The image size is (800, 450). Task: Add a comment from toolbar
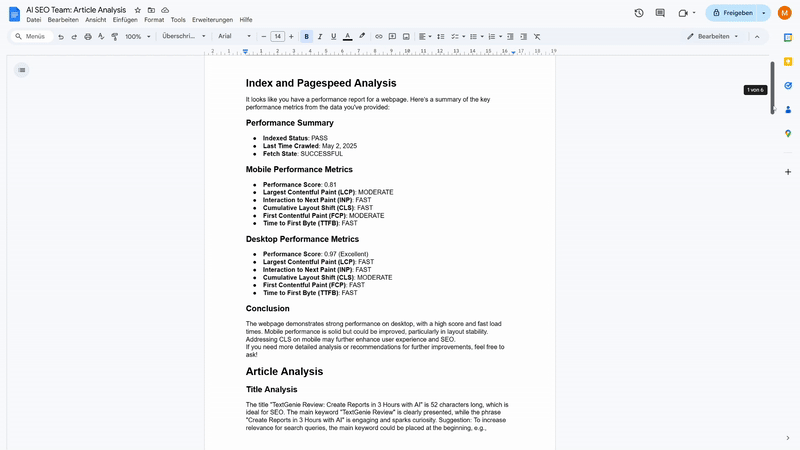pyautogui.click(x=392, y=37)
